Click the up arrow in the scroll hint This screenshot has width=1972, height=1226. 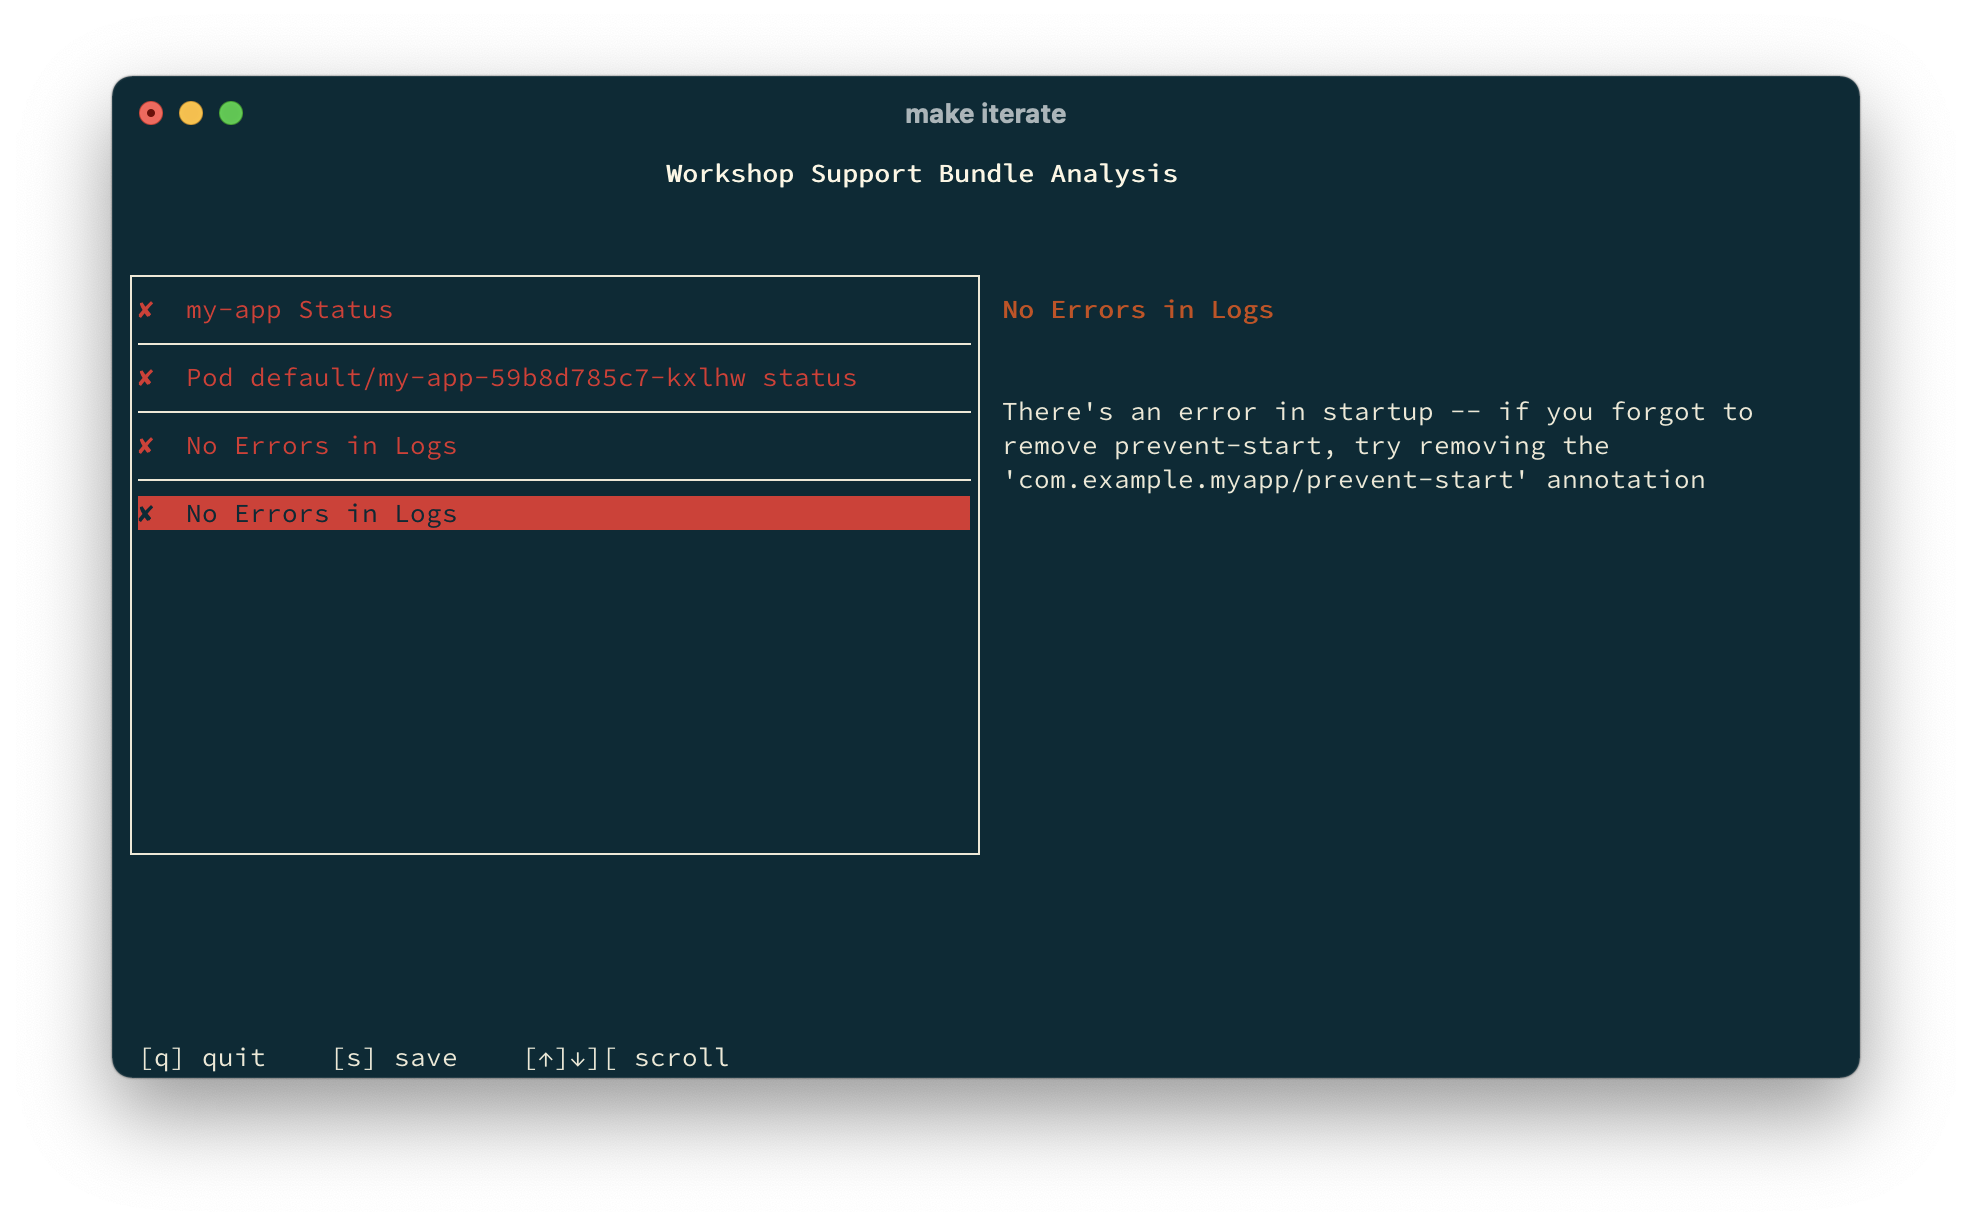coord(546,1059)
